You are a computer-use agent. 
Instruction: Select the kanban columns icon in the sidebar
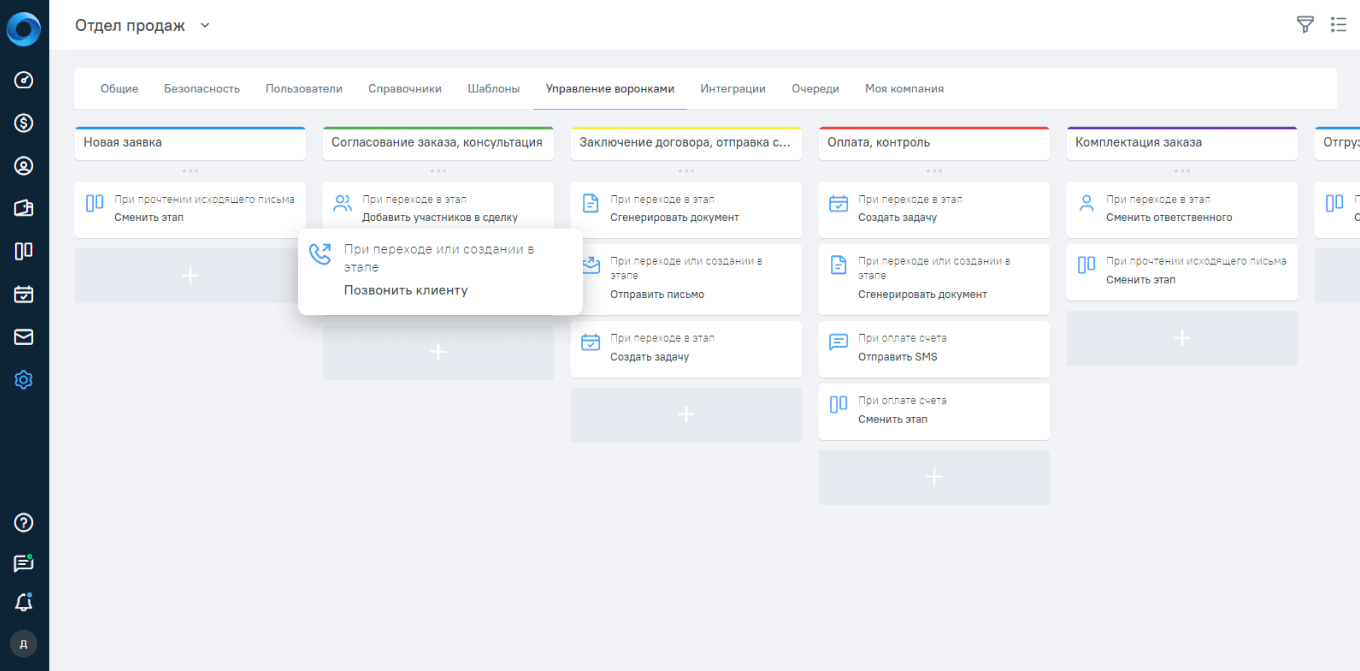[x=23, y=251]
